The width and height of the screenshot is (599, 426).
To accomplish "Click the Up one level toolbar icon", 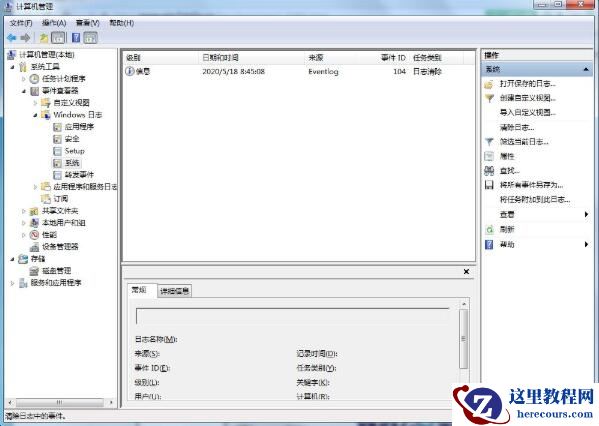I will click(x=44, y=37).
